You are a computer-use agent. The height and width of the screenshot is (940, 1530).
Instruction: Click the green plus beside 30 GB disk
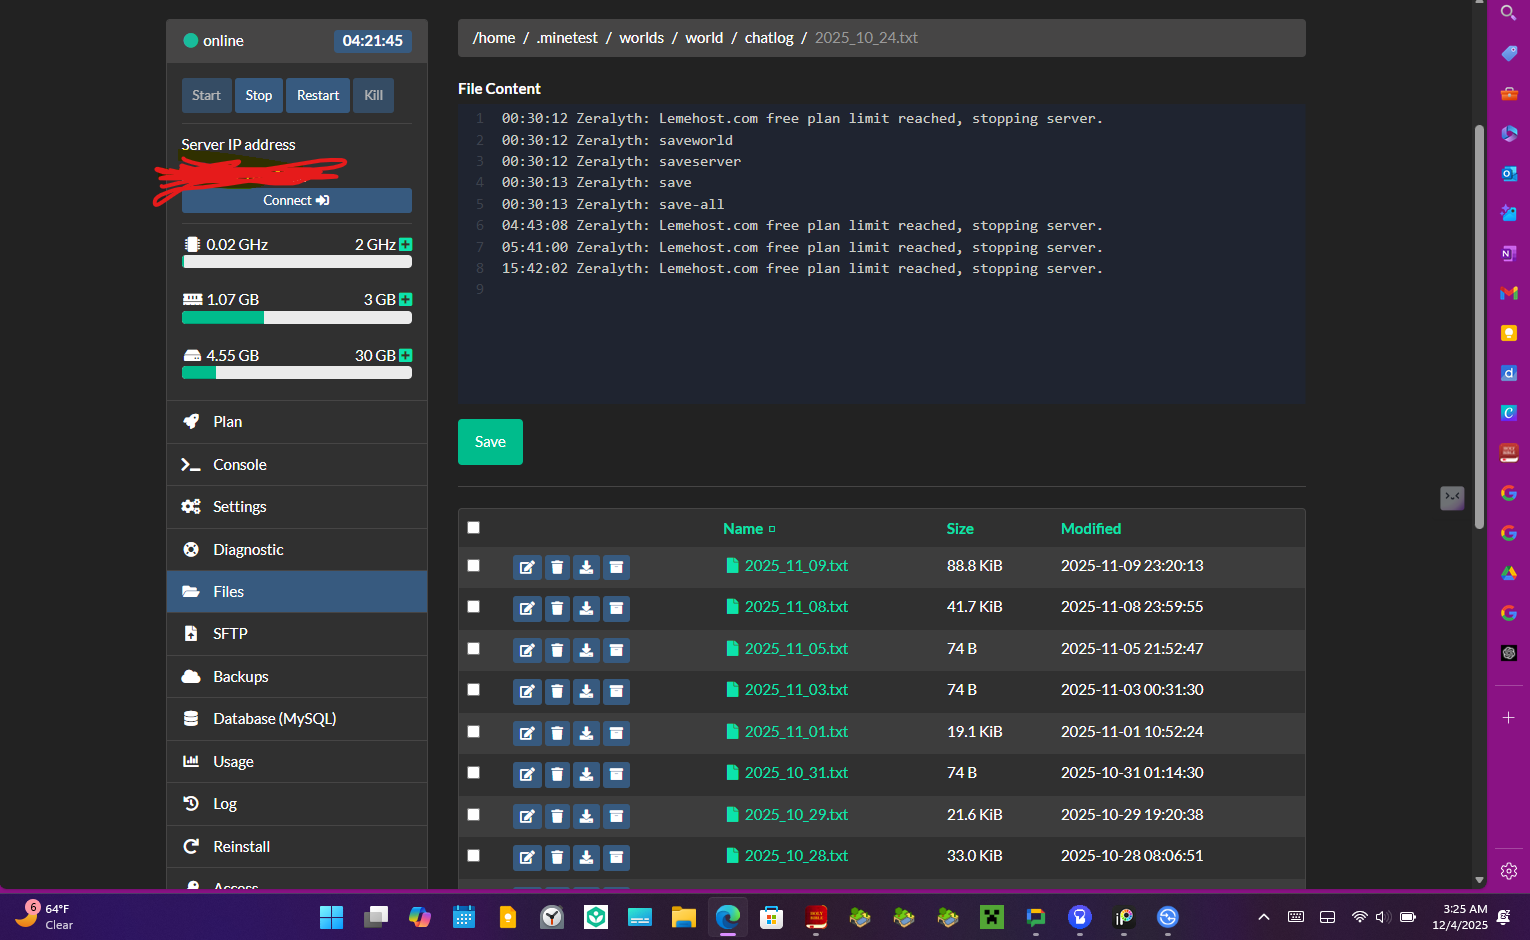click(406, 356)
